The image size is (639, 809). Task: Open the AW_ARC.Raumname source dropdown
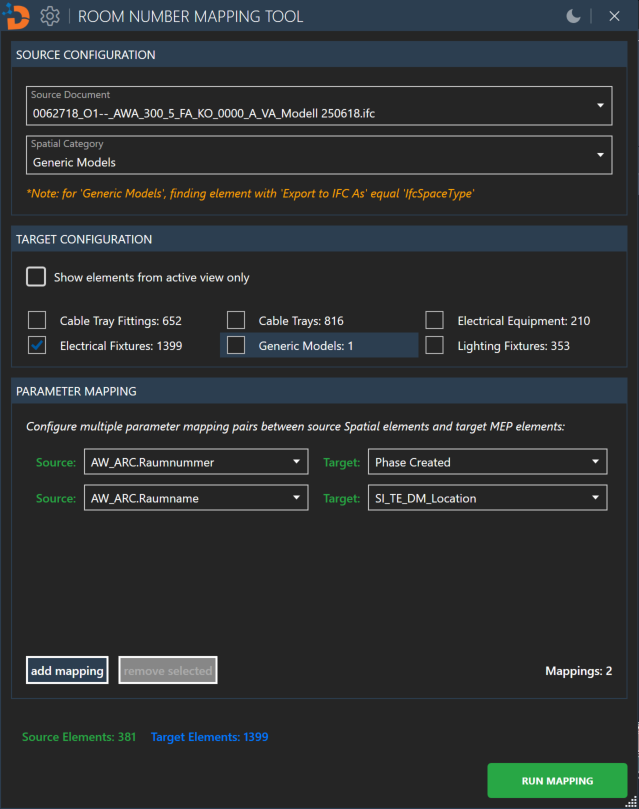195,497
